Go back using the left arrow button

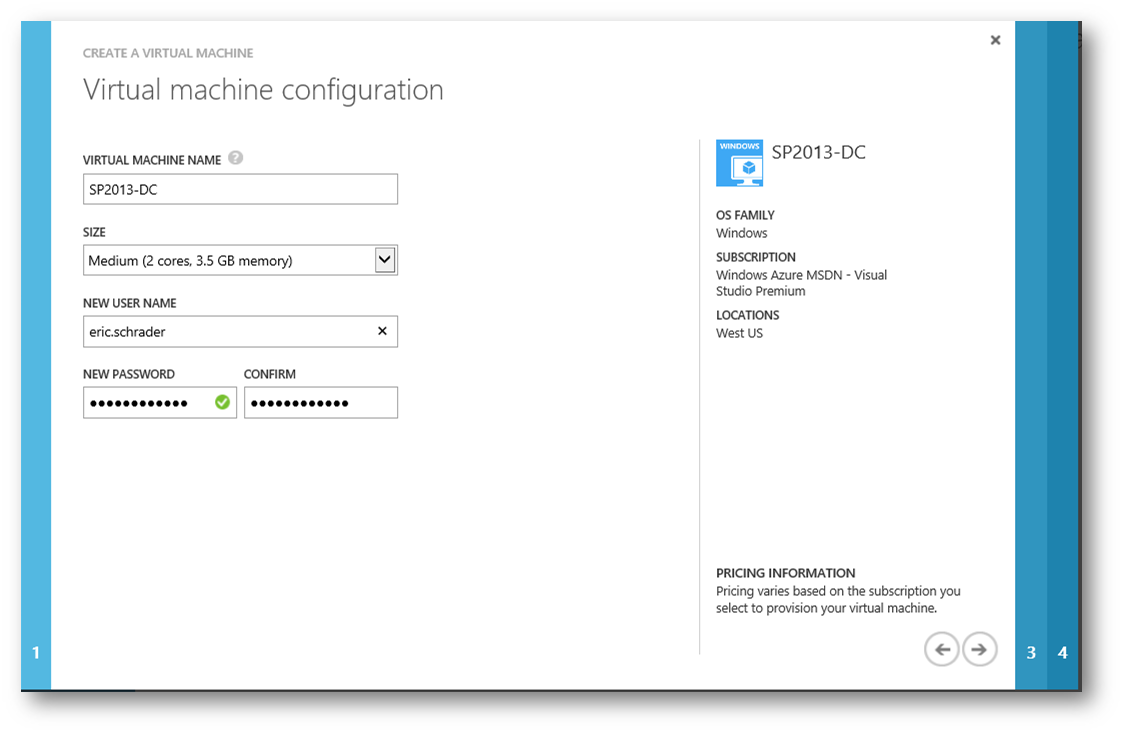click(x=941, y=649)
